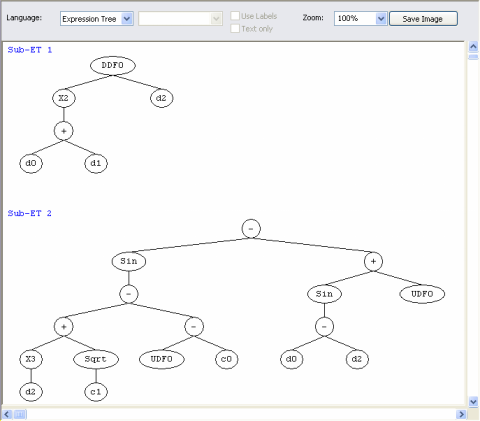This screenshot has height=421, width=480.
Task: Click the rightmost UDF0 node in Sub-ET 2
Action: pyautogui.click(x=422, y=294)
